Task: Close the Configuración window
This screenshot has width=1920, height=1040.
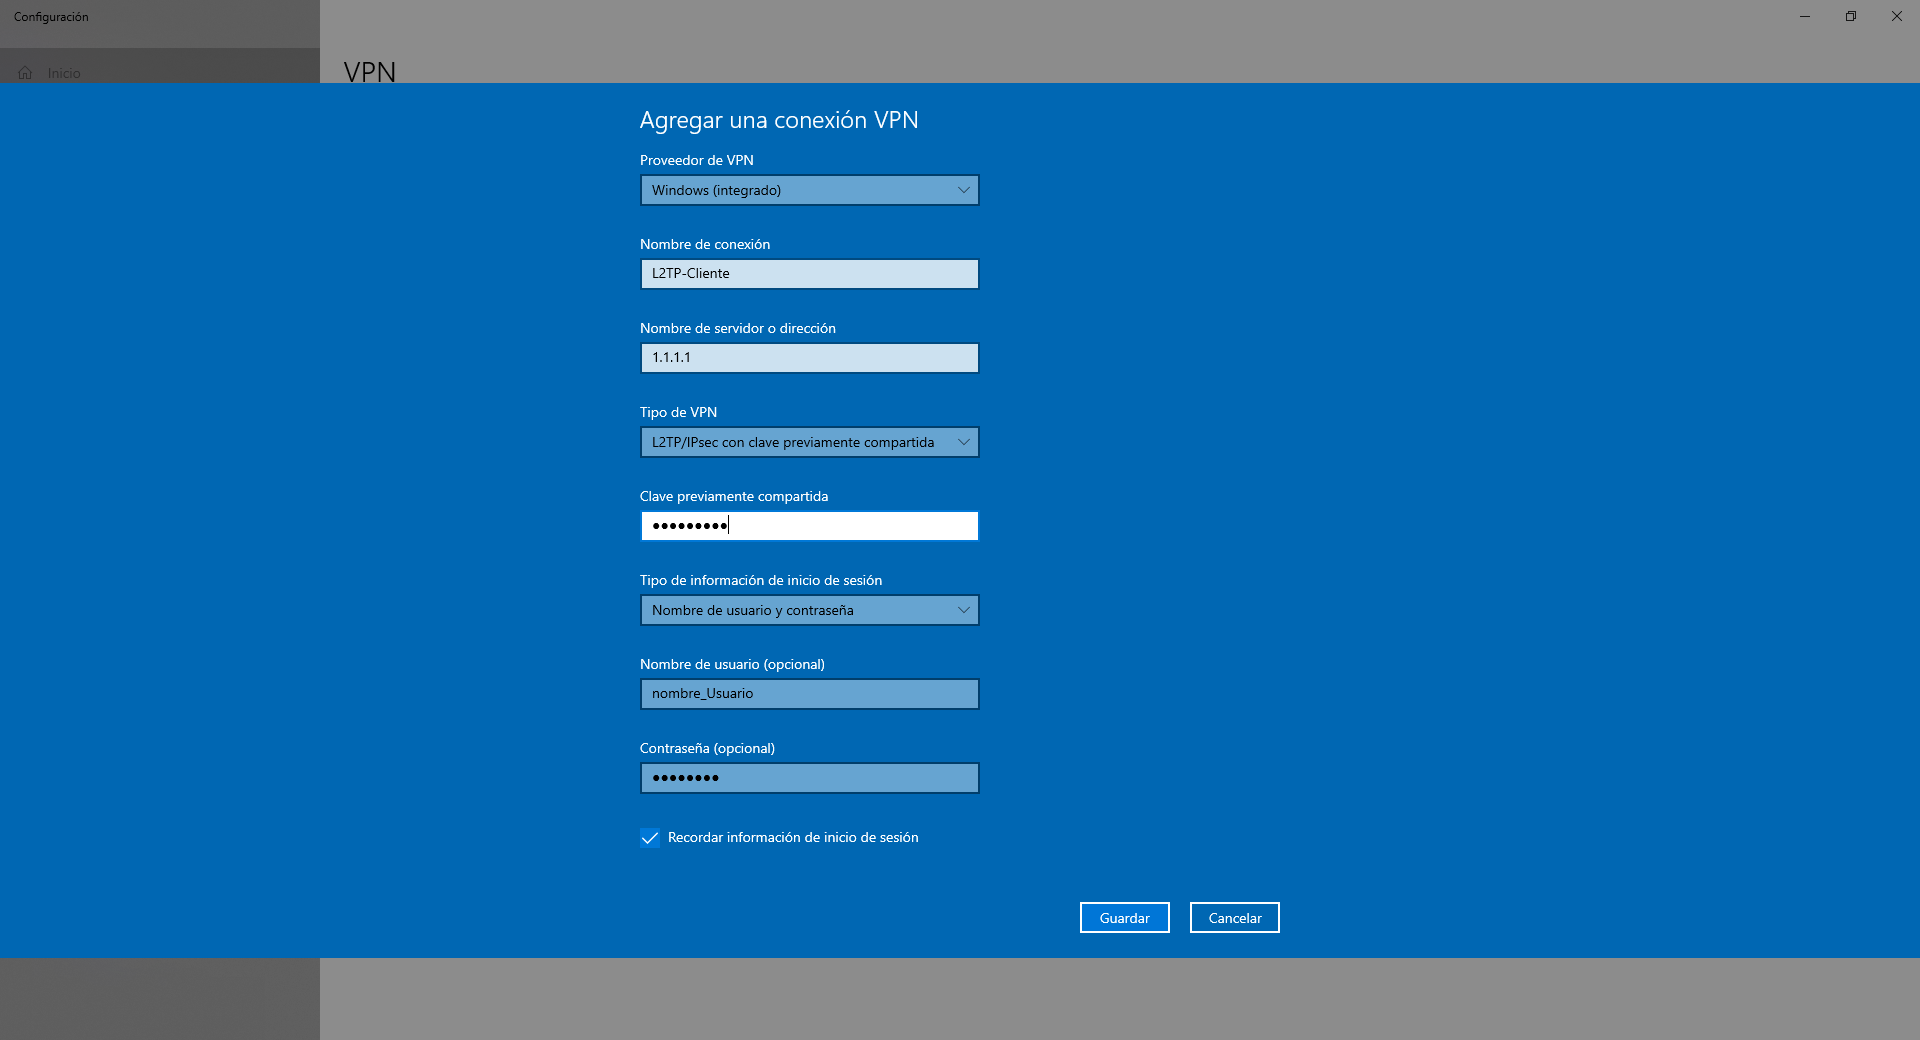Action: 1897,16
